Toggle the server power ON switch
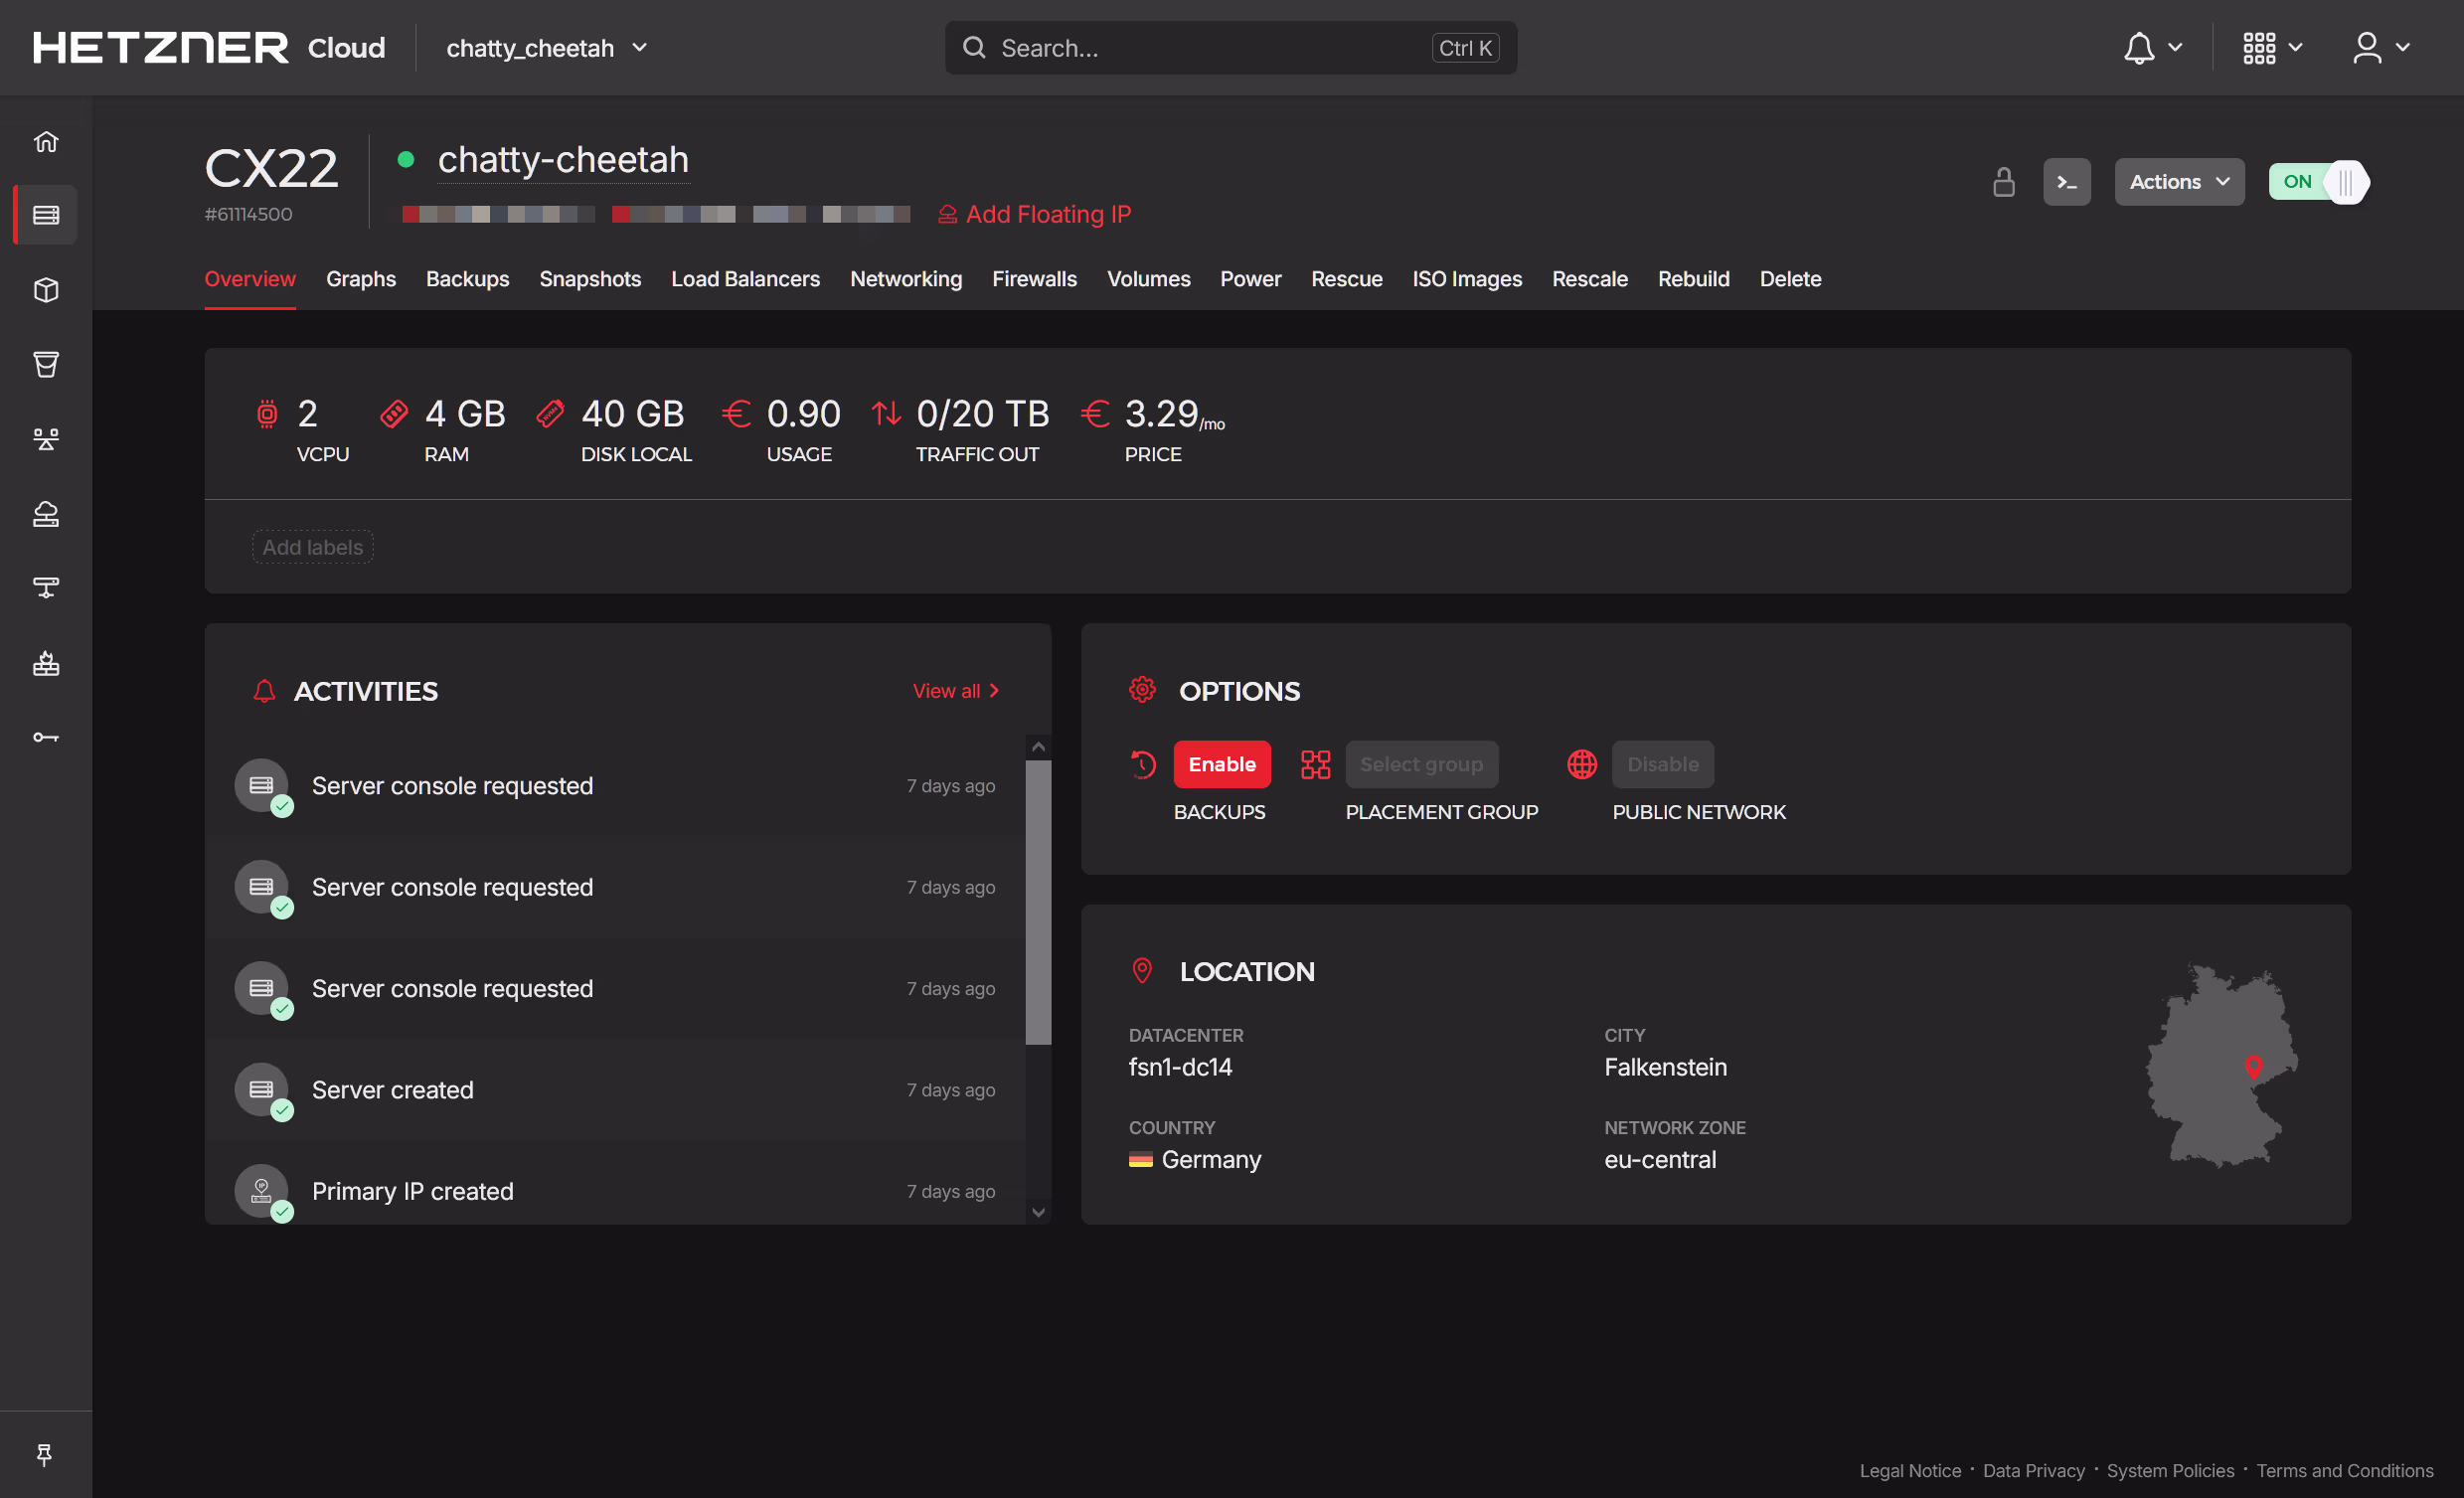Image resolution: width=2464 pixels, height=1498 pixels. pos(2318,182)
